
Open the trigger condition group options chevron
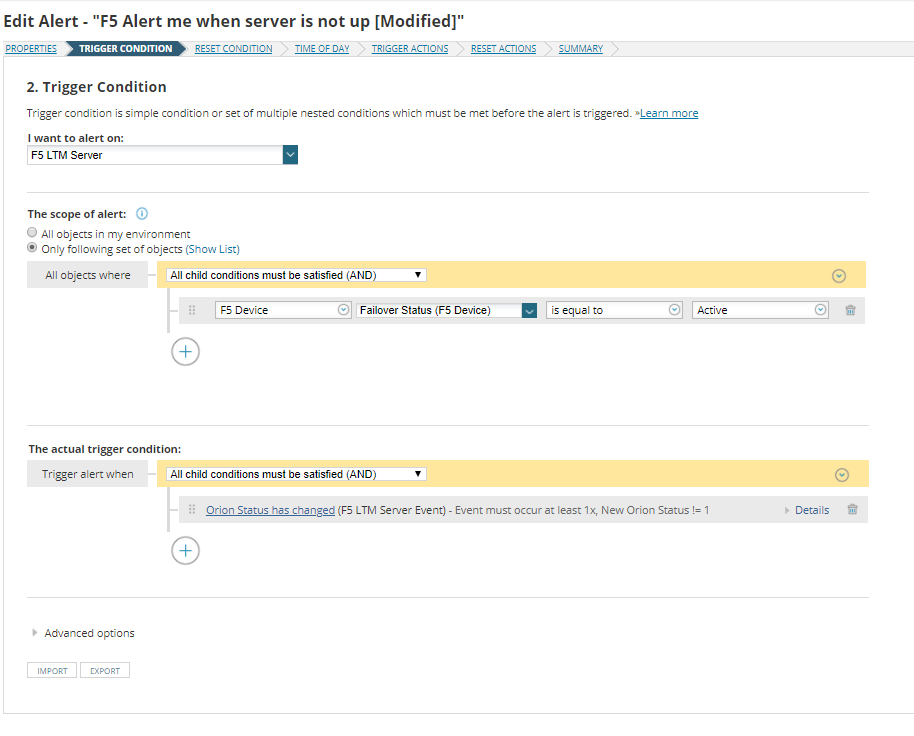click(842, 475)
